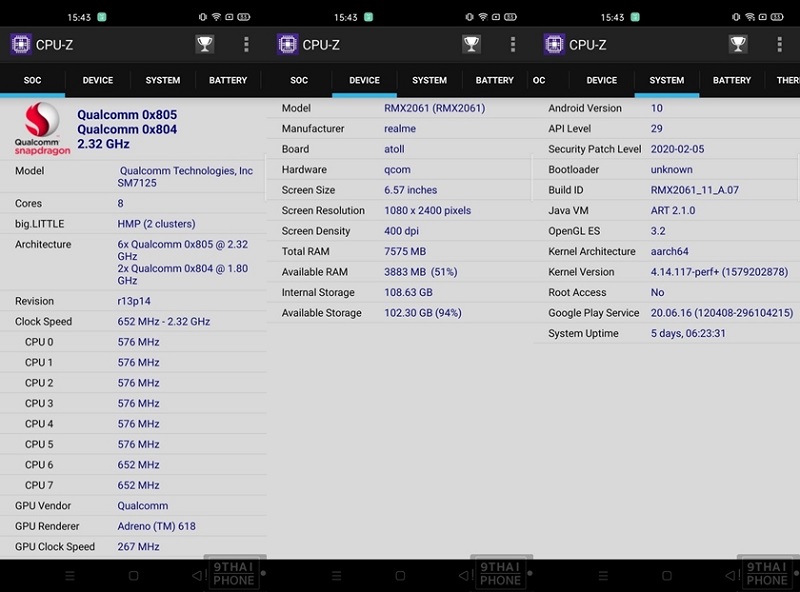This screenshot has width=800, height=592.
Task: Open the DEVICE tab in right screen
Action: click(x=602, y=80)
